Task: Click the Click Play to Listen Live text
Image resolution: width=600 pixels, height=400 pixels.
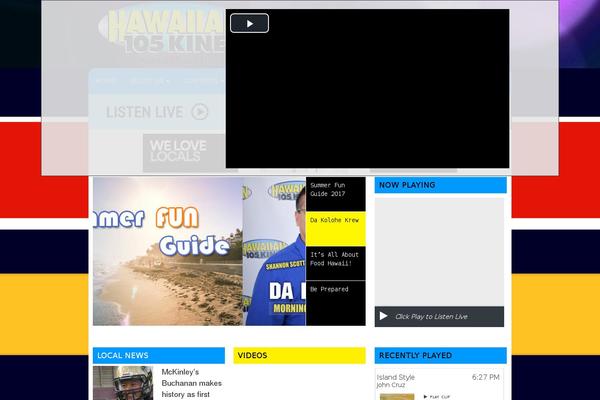Action: (431, 317)
